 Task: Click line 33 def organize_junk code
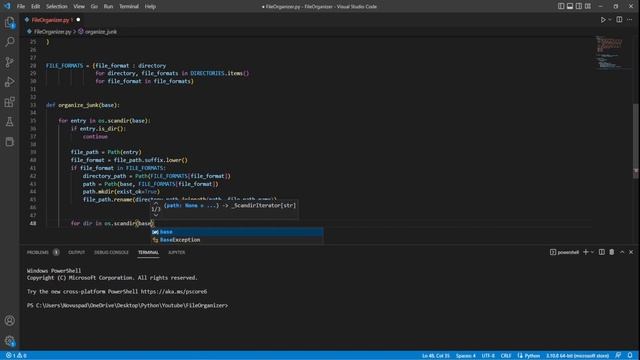(x=83, y=105)
